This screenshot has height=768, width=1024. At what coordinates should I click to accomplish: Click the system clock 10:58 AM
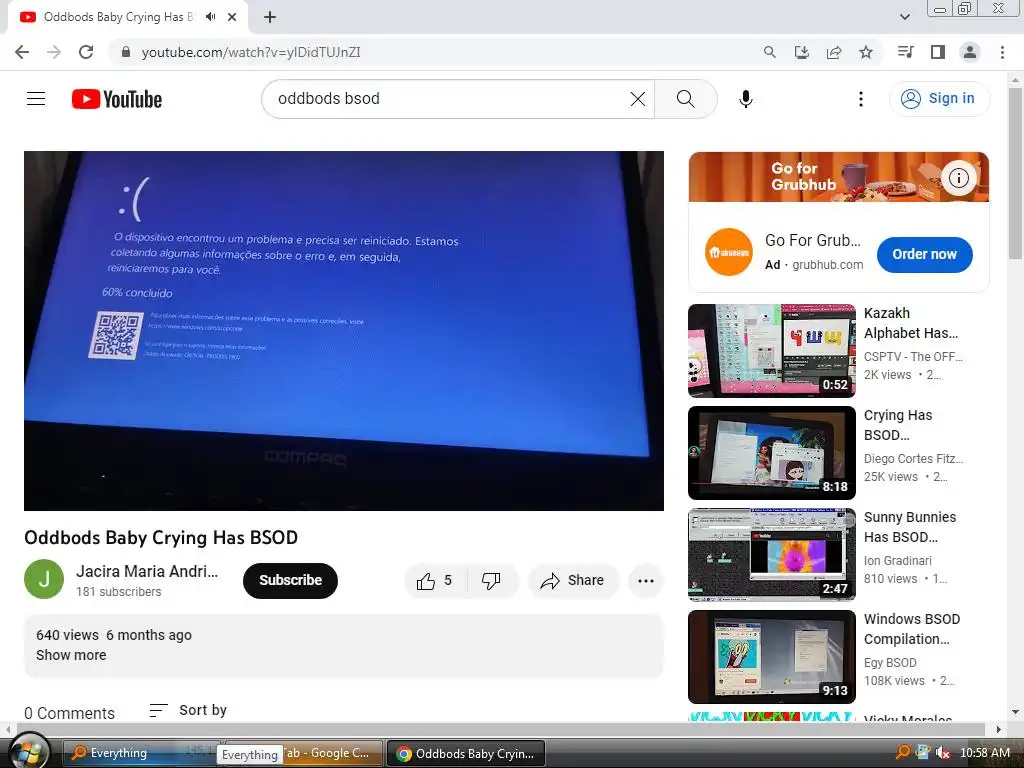(984, 753)
